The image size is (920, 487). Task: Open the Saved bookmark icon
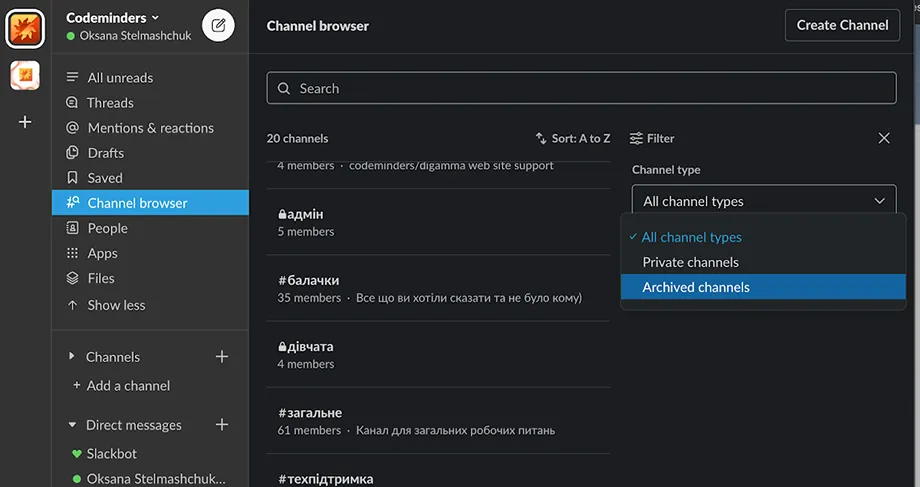[x=72, y=177]
